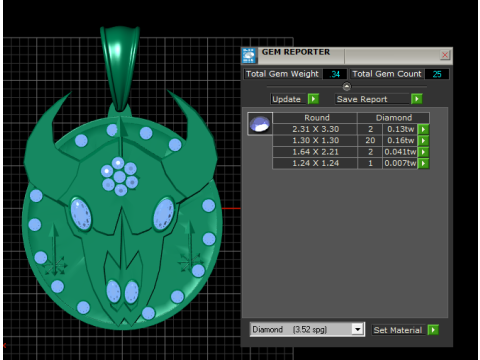
Task: Select the pendant bail loop at the top
Action: [120, 68]
